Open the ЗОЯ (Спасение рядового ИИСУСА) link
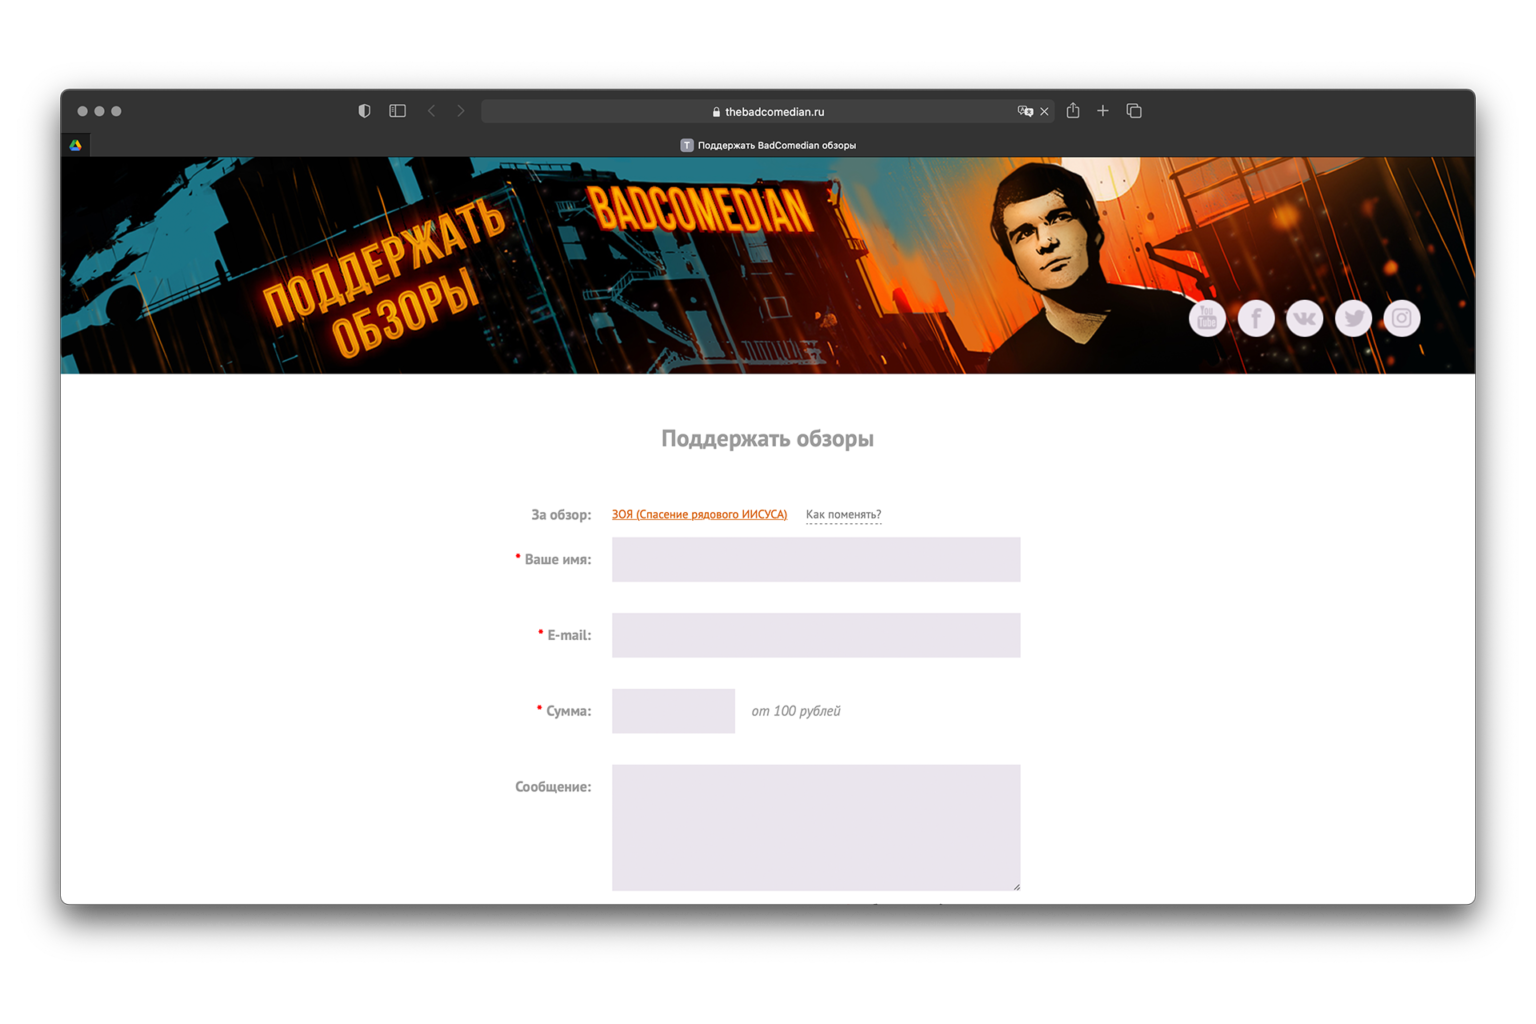This screenshot has height=1024, width=1536. [x=699, y=514]
